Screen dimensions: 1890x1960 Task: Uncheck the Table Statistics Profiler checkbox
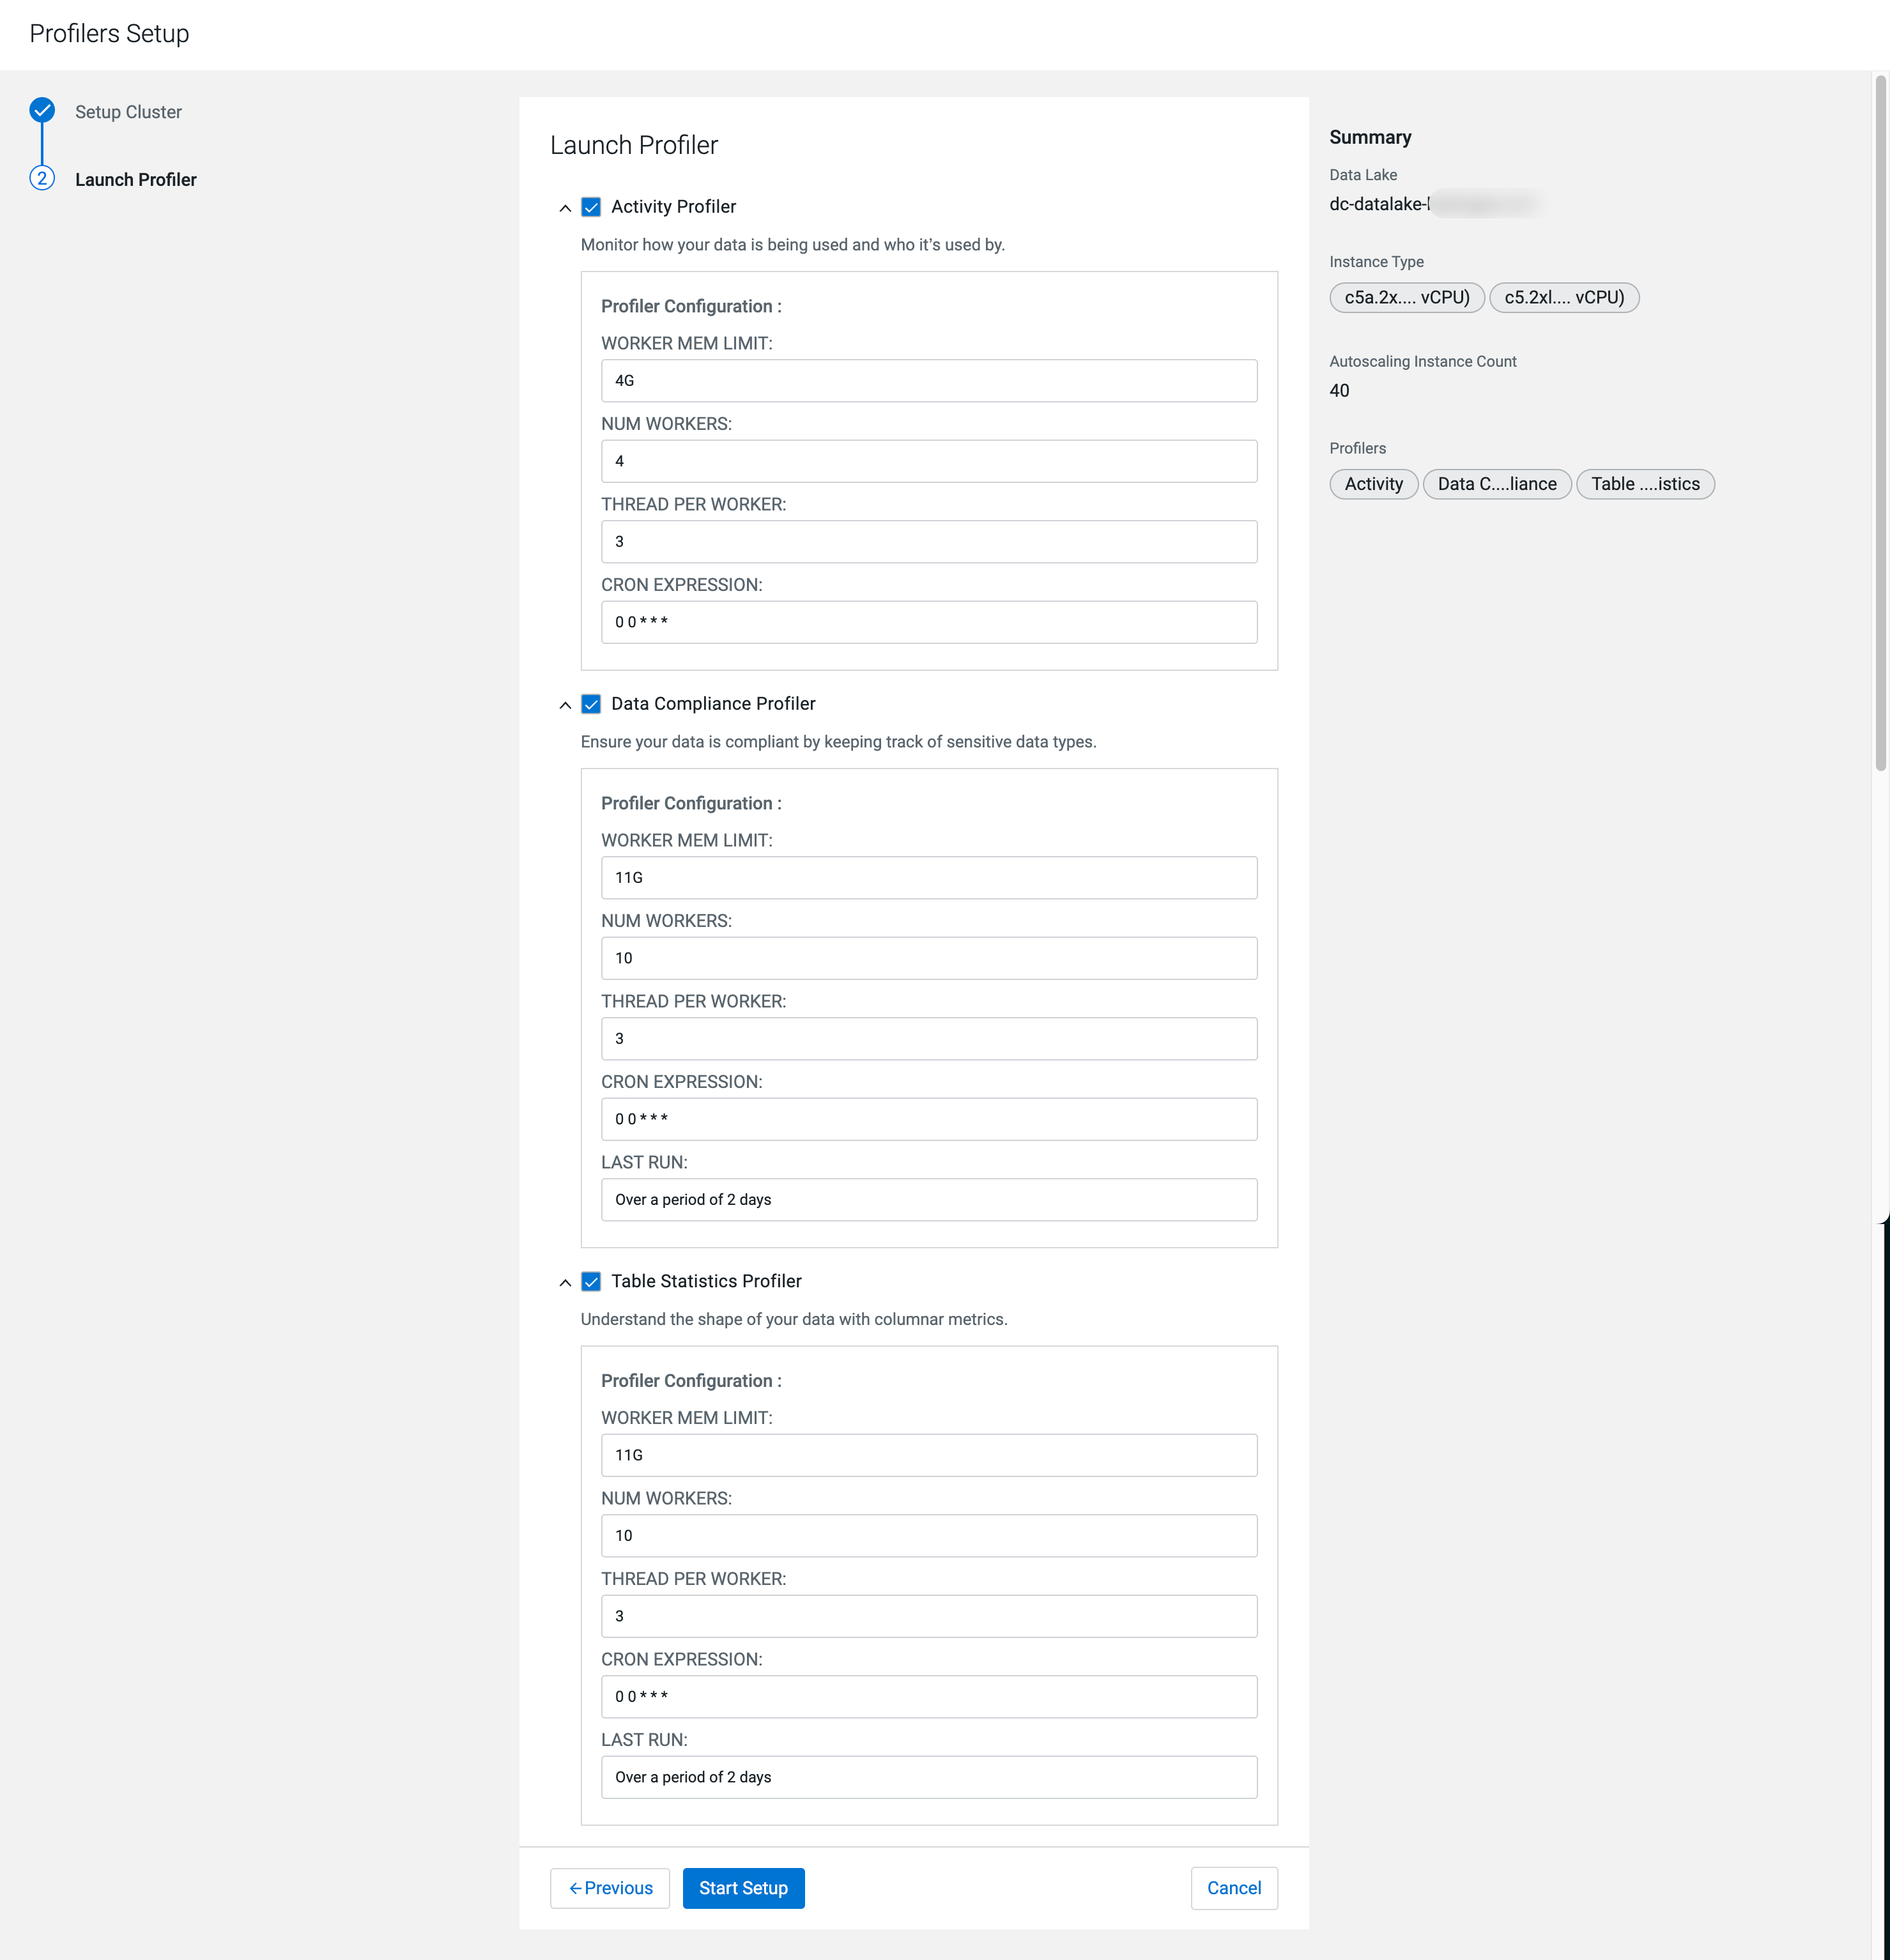[x=591, y=1281]
